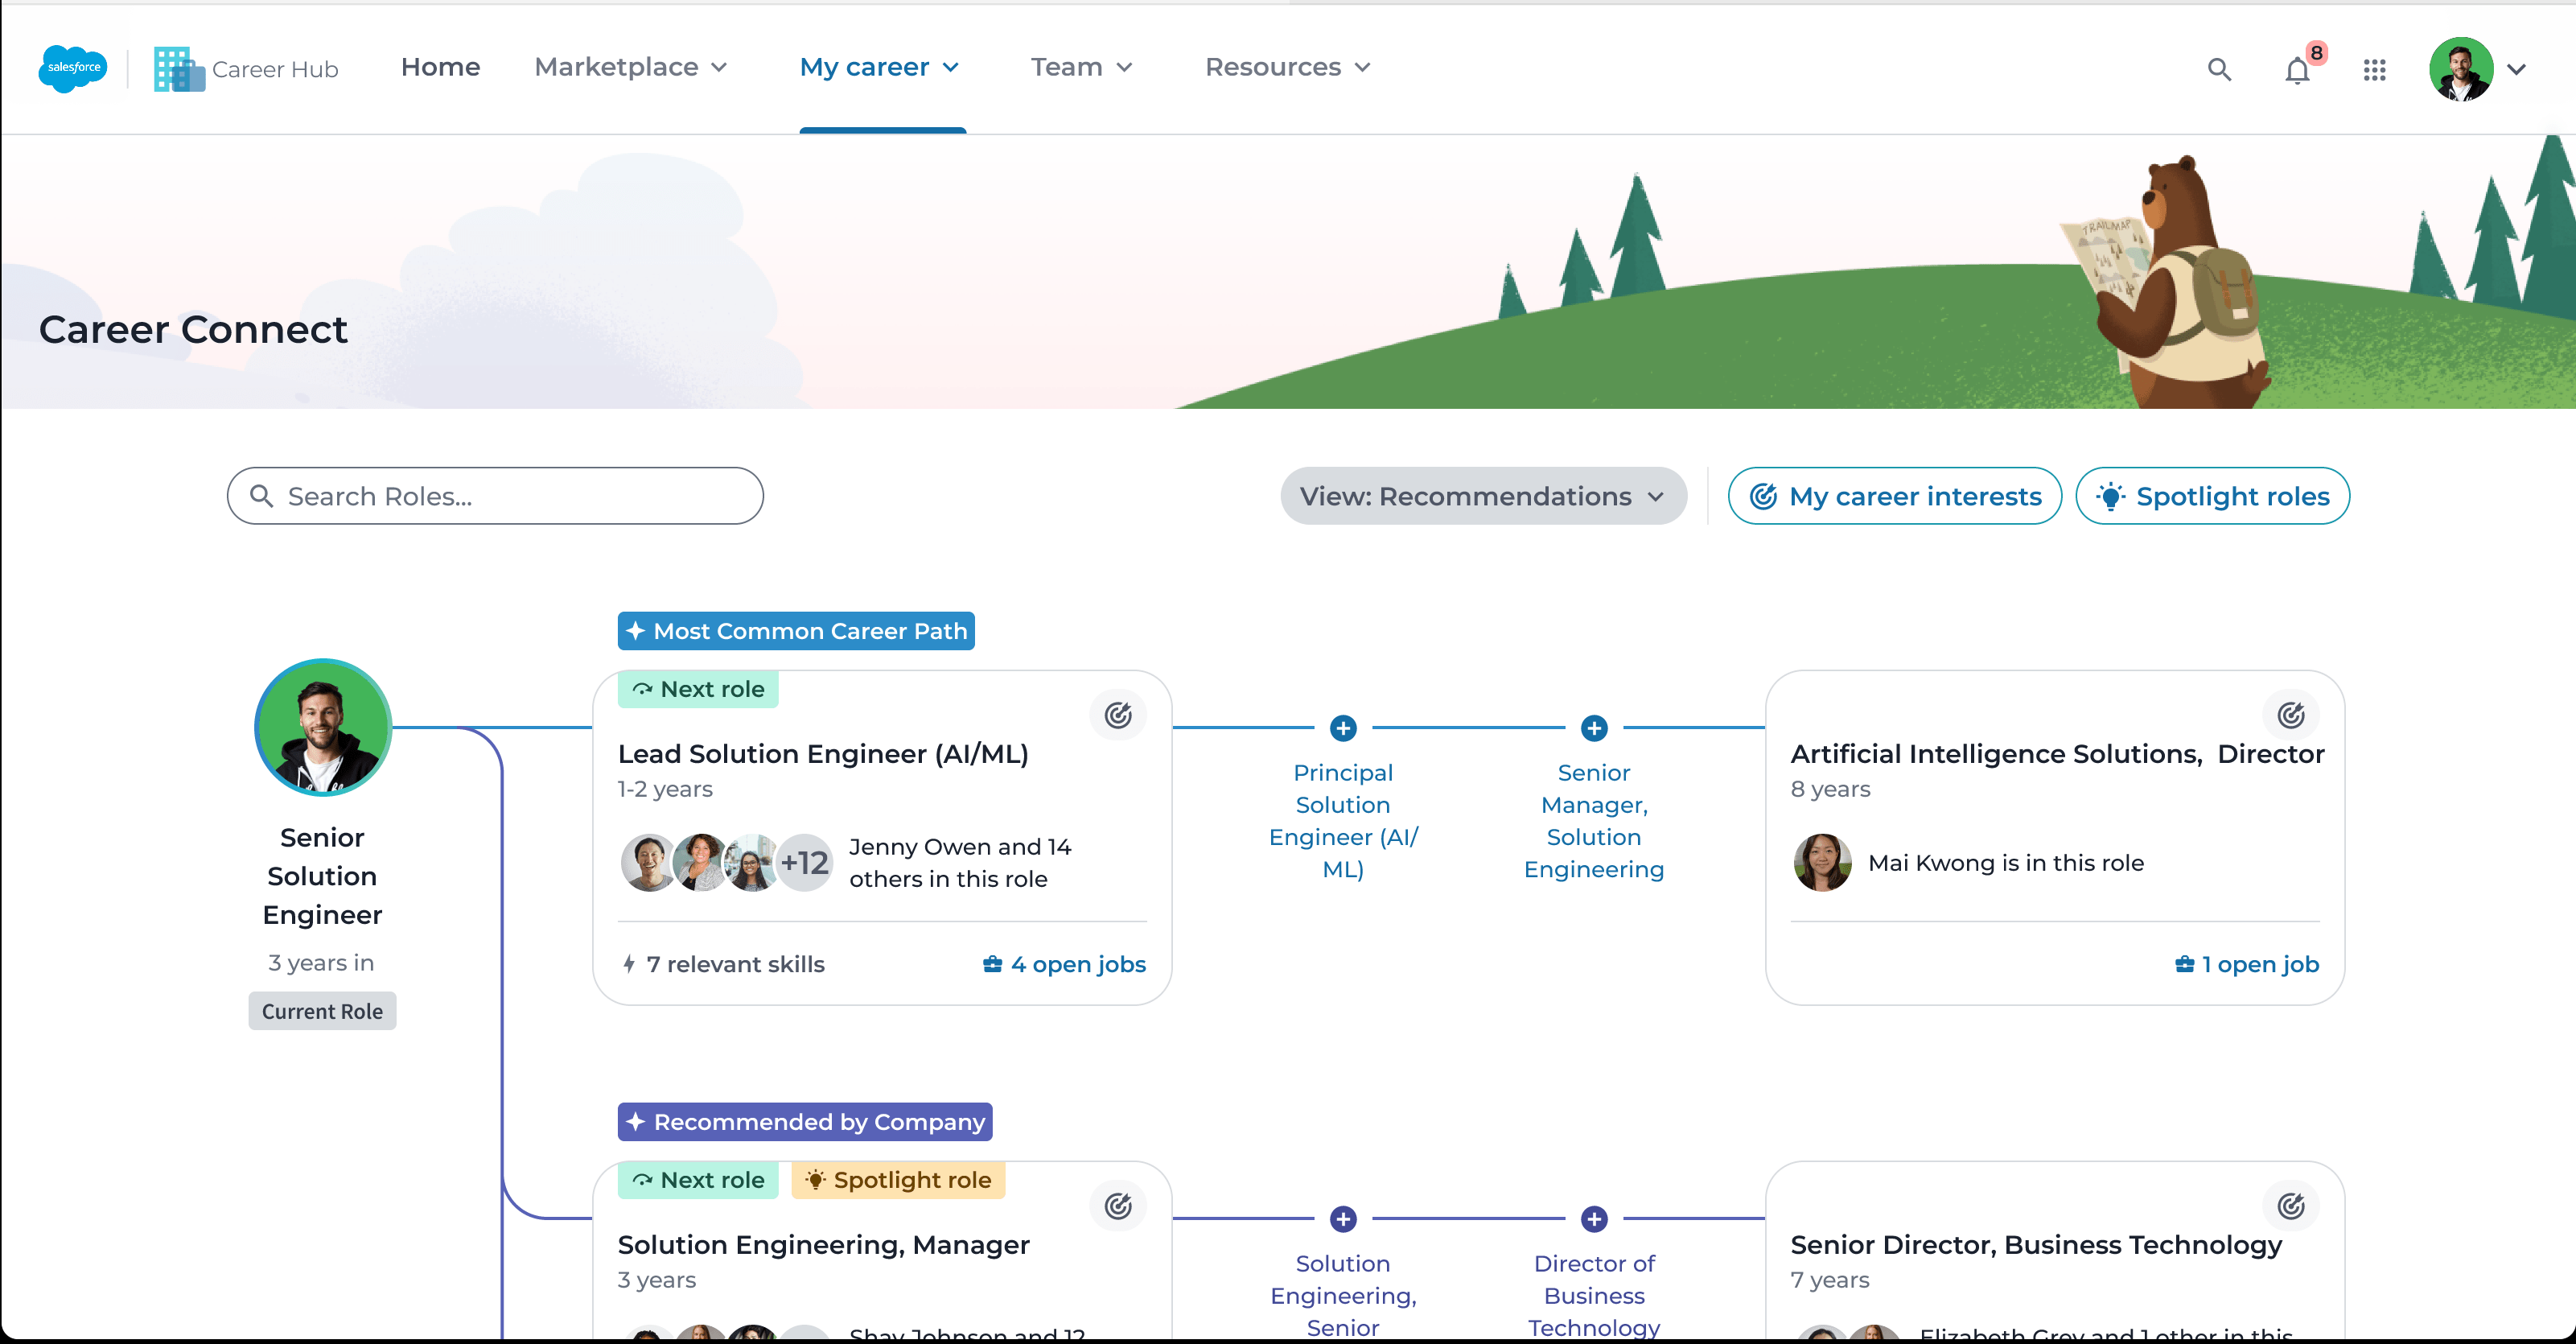Click the Spotlight roles button
The width and height of the screenshot is (2576, 1344).
point(2212,496)
